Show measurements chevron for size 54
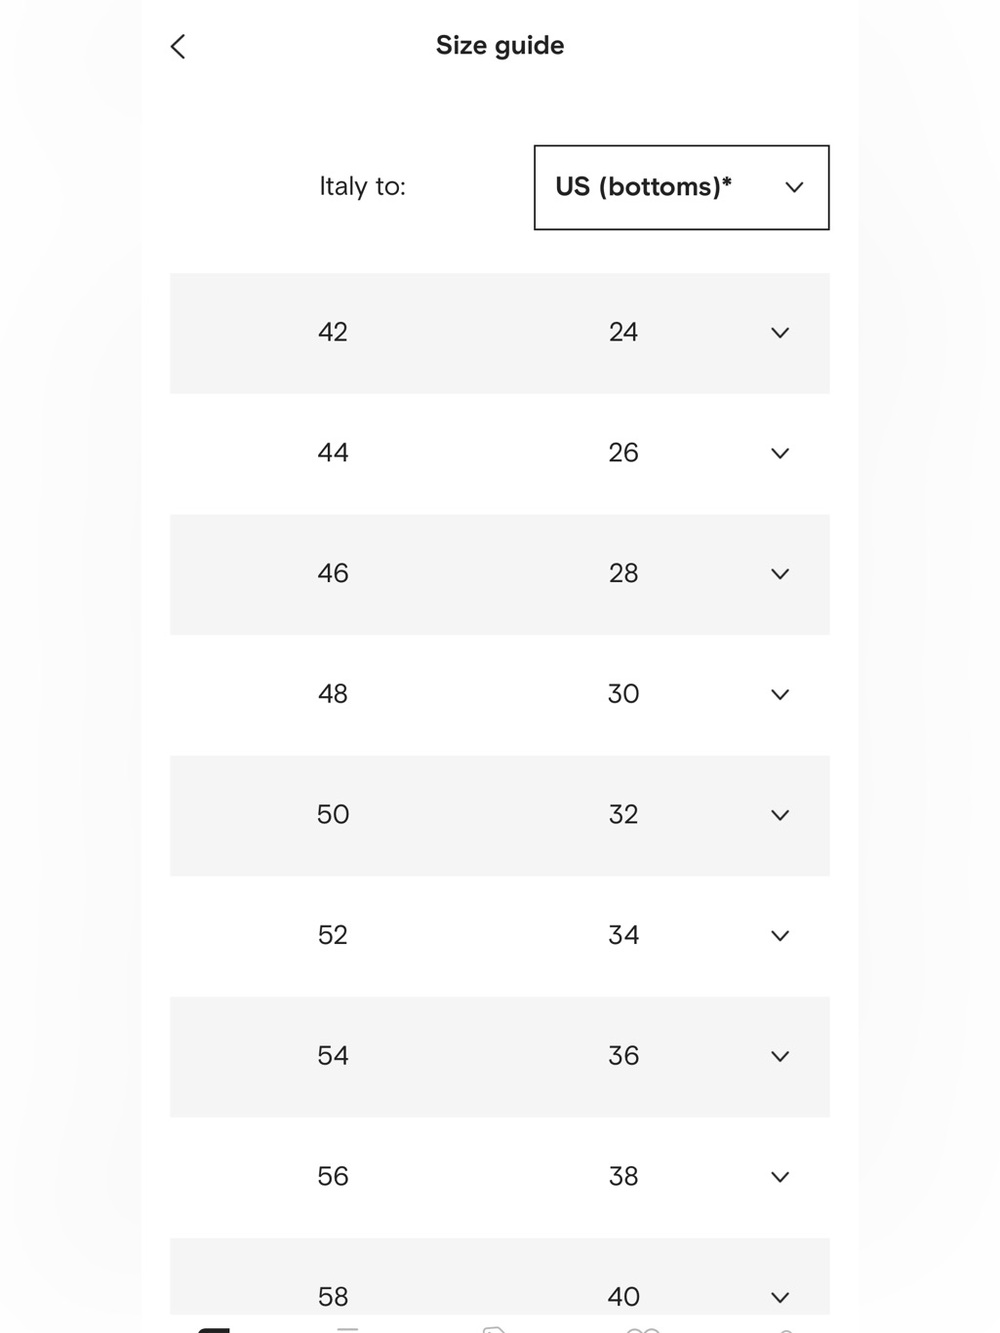The image size is (1000, 1333). pyautogui.click(x=780, y=1056)
